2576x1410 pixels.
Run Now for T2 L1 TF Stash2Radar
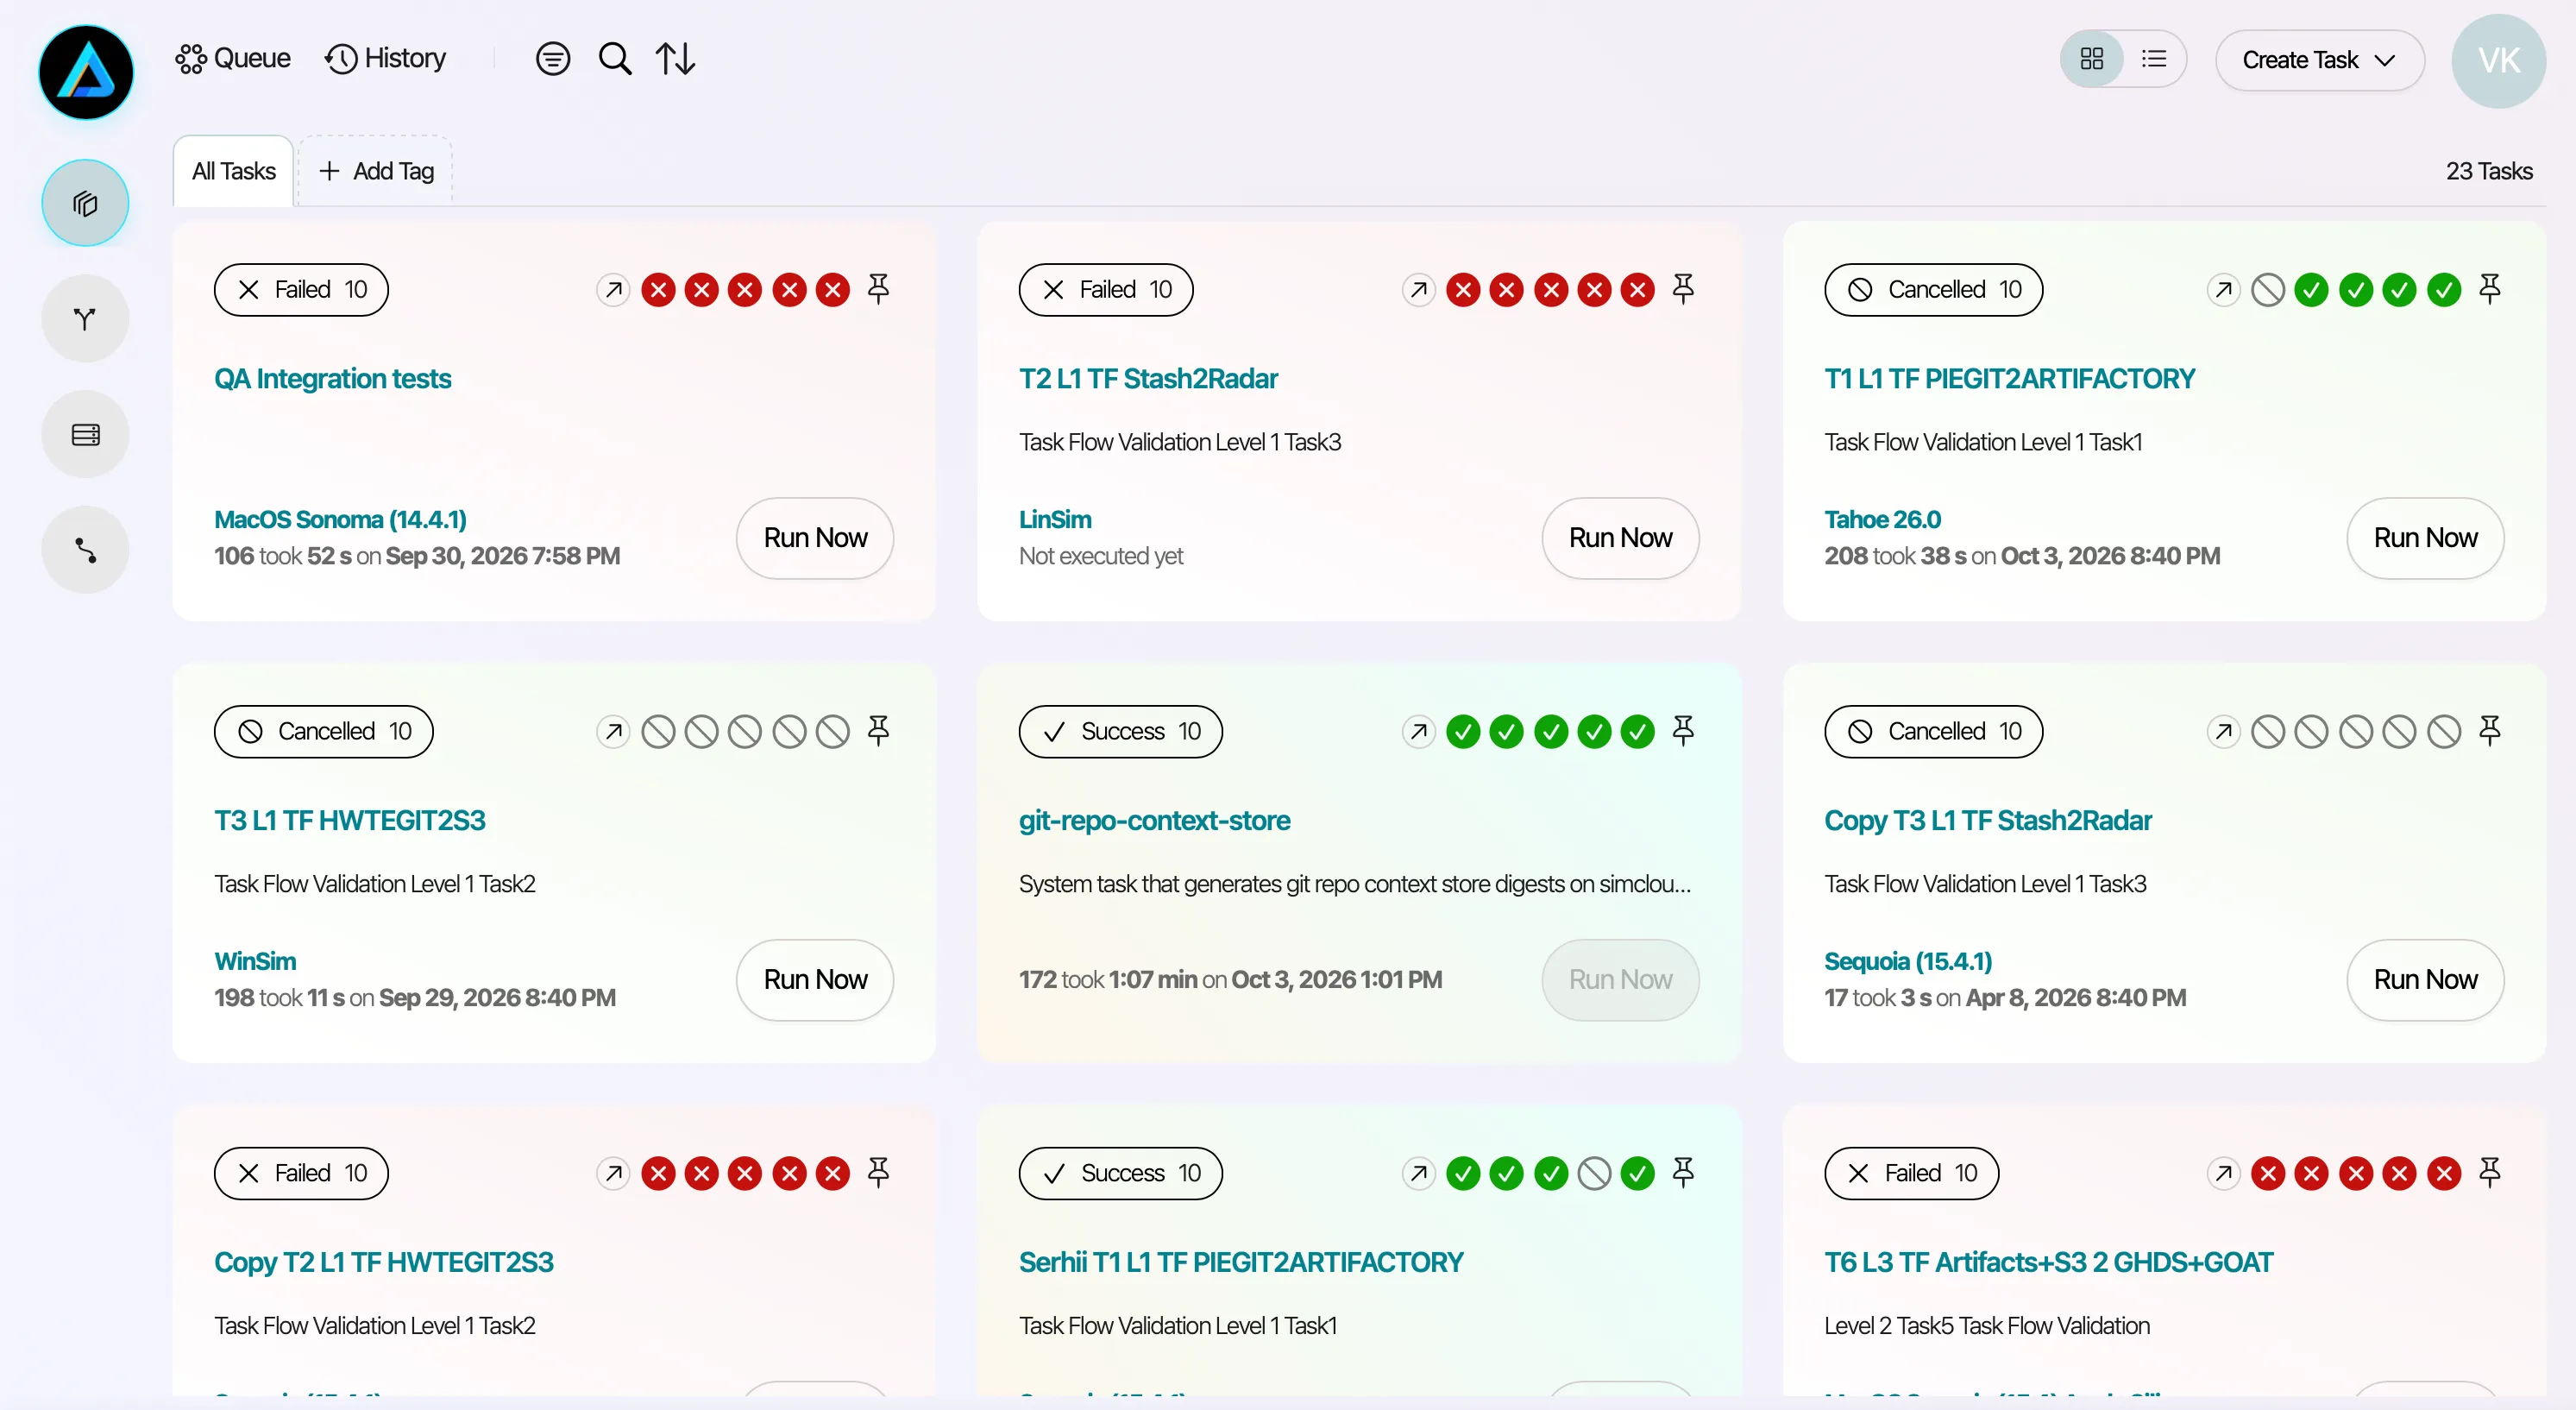pyautogui.click(x=1620, y=538)
